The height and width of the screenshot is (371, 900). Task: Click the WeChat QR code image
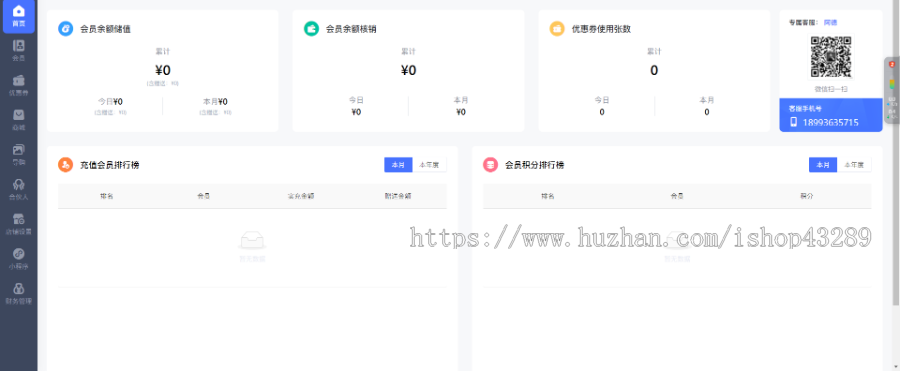[831, 56]
